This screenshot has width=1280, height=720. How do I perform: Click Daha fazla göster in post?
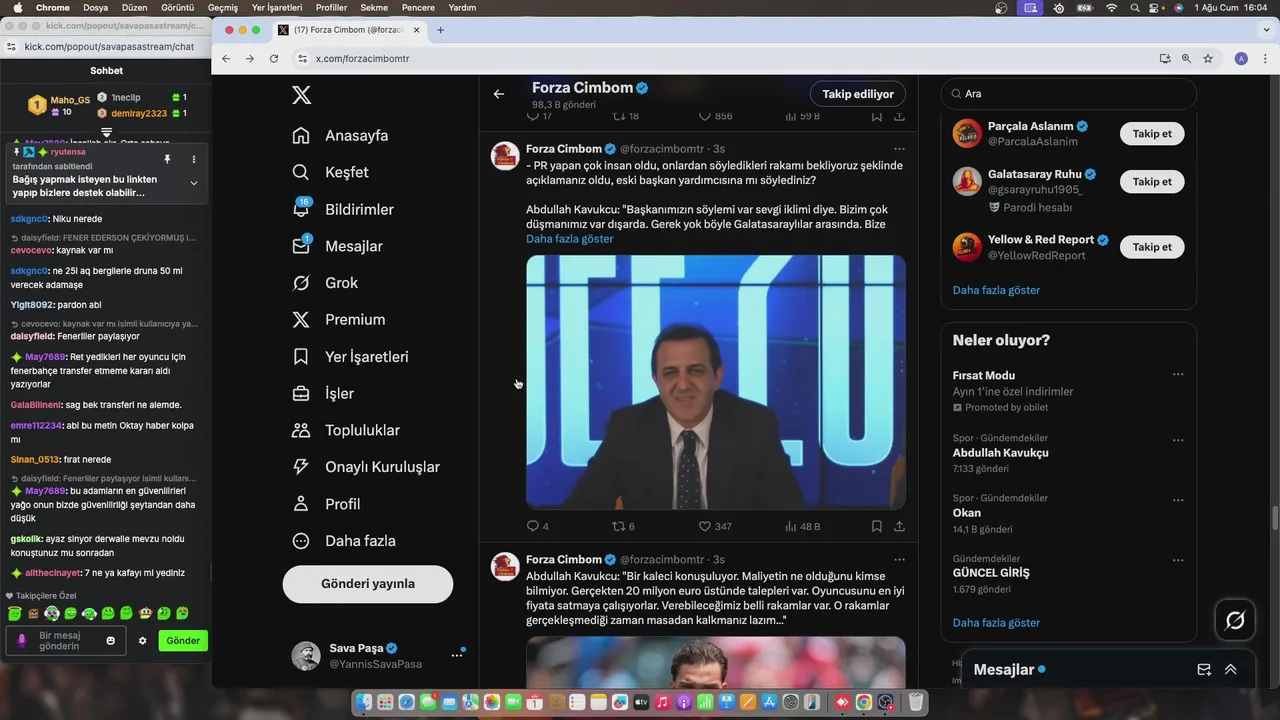click(x=570, y=239)
